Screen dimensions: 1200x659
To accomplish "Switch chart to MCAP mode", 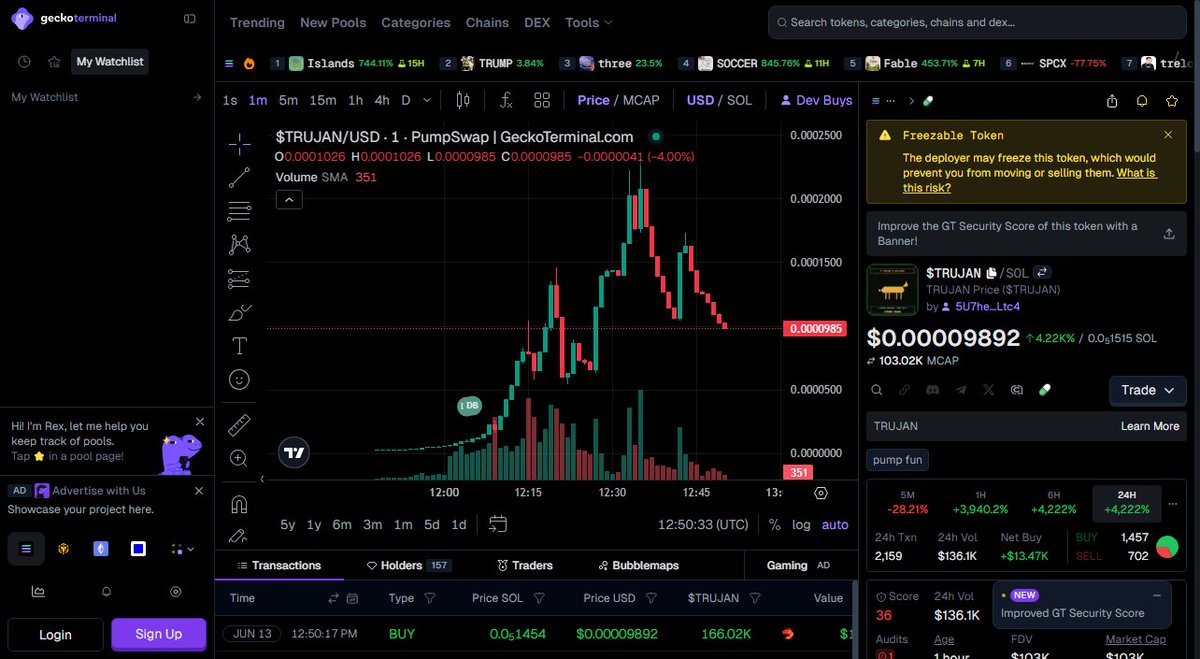I will point(642,100).
